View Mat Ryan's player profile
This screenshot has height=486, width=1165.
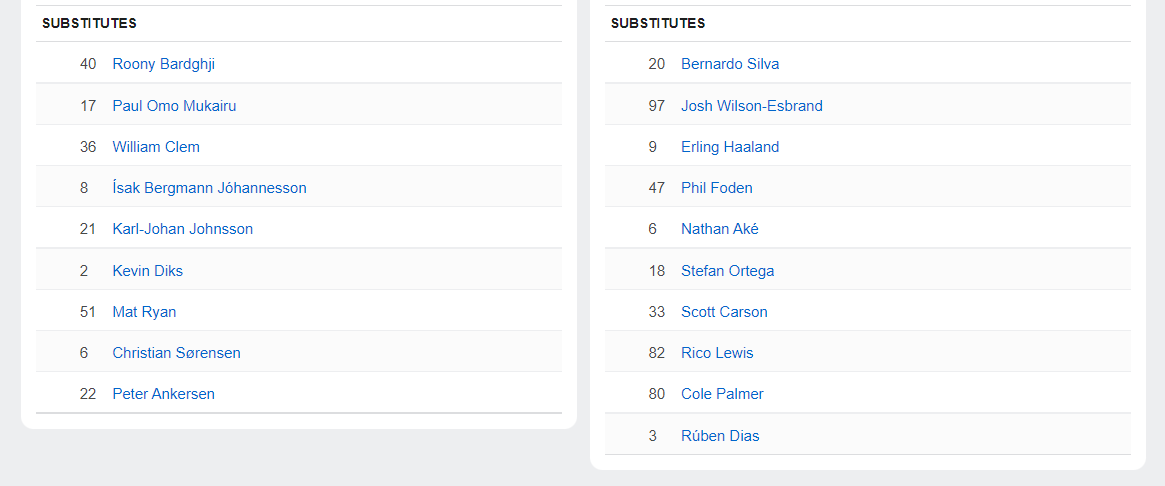[144, 312]
